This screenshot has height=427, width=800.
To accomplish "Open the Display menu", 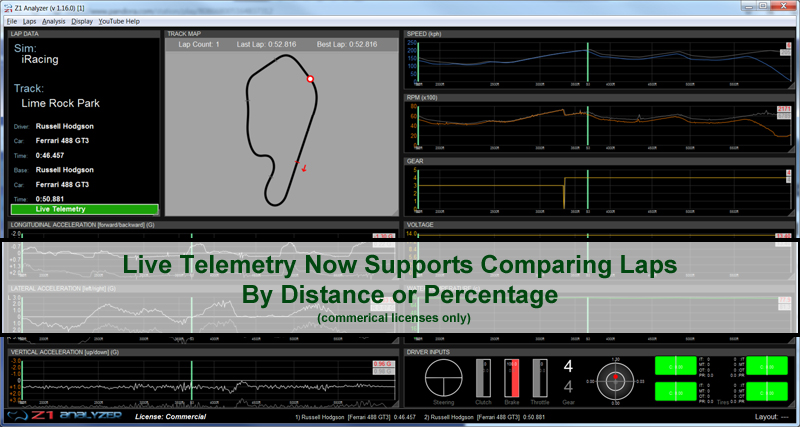I will coord(82,21).
